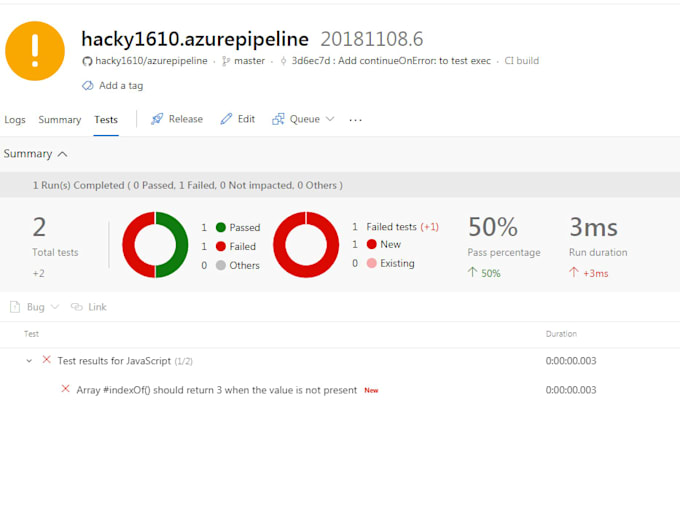Click Add a tag
The height and width of the screenshot is (521, 680).
pyautogui.click(x=121, y=85)
